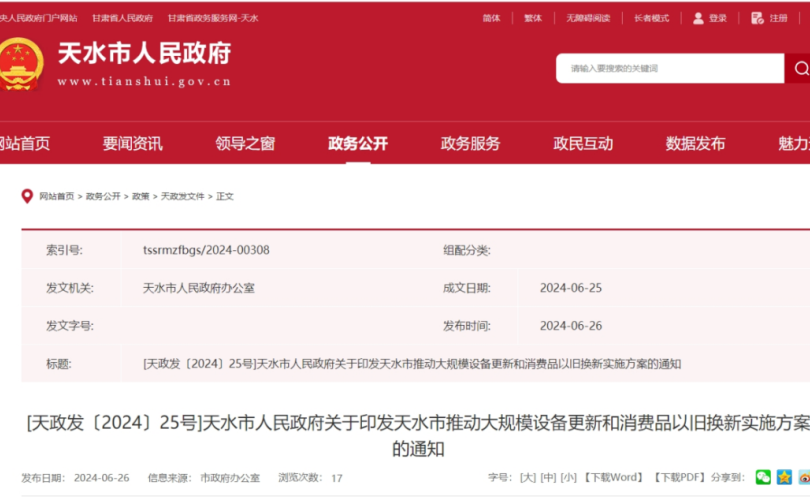The image size is (810, 500).
Task: Click the breadcrumb location pin icon
Action: click(27, 196)
